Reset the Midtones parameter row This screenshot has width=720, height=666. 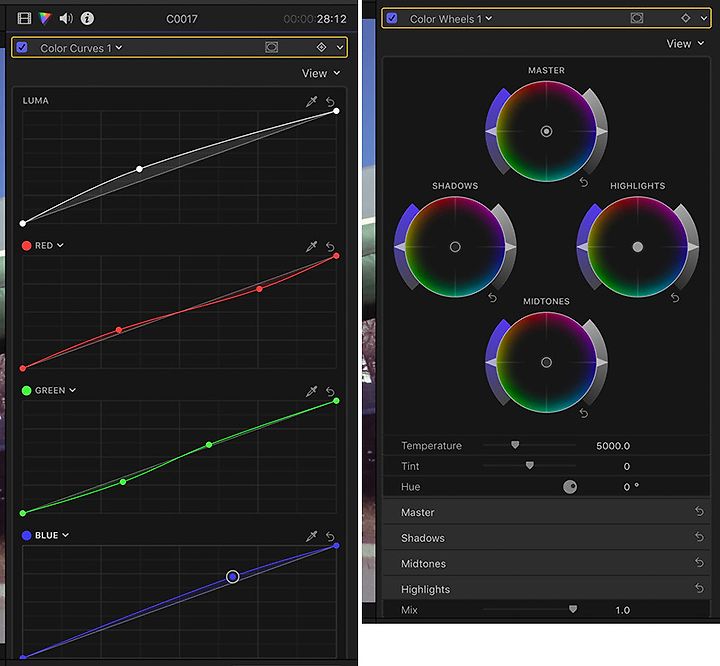click(x=699, y=562)
